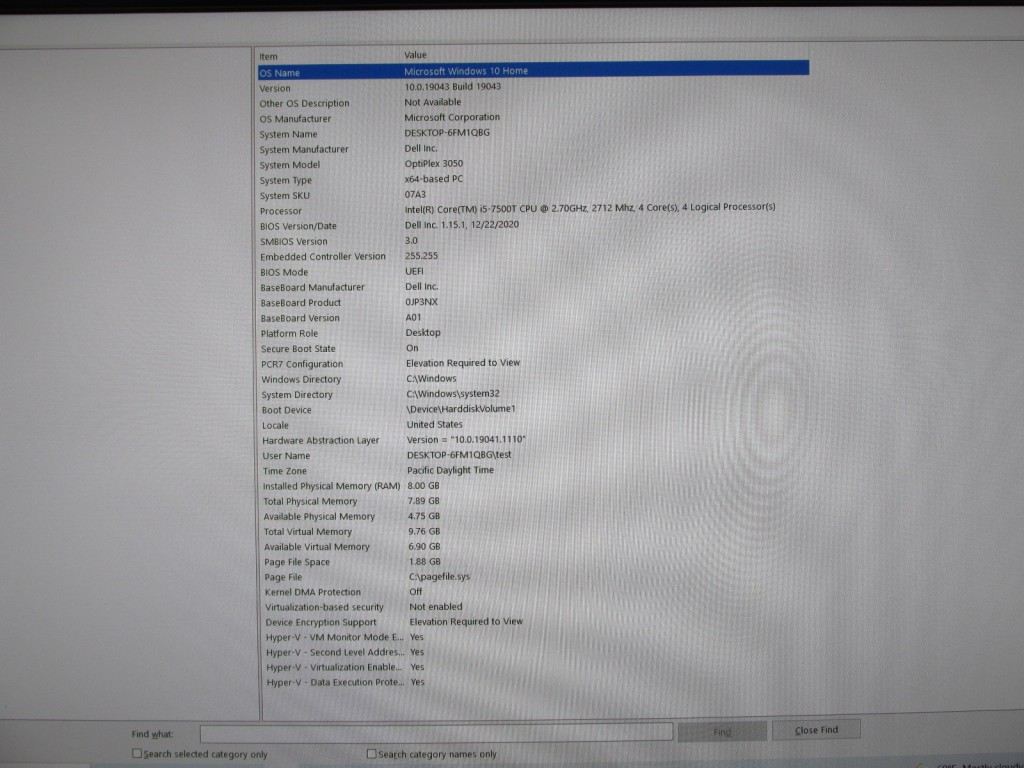
Task: Click the 'OptiPlex 3050' value
Action: (434, 164)
